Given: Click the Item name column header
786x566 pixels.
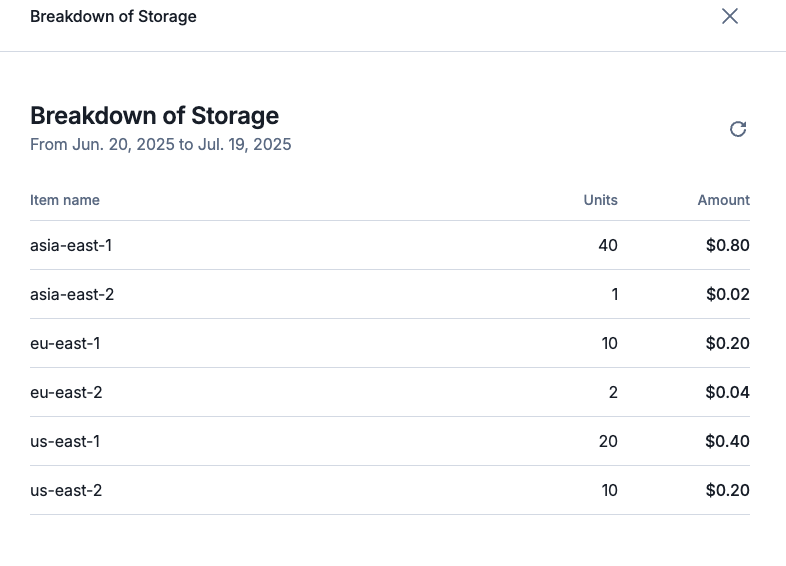Looking at the screenshot, I should coord(65,200).
